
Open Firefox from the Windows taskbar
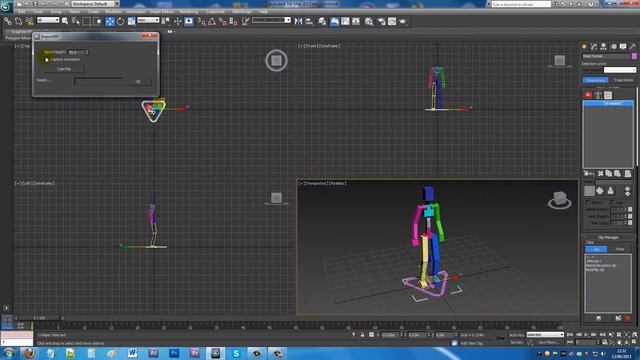coord(29,353)
